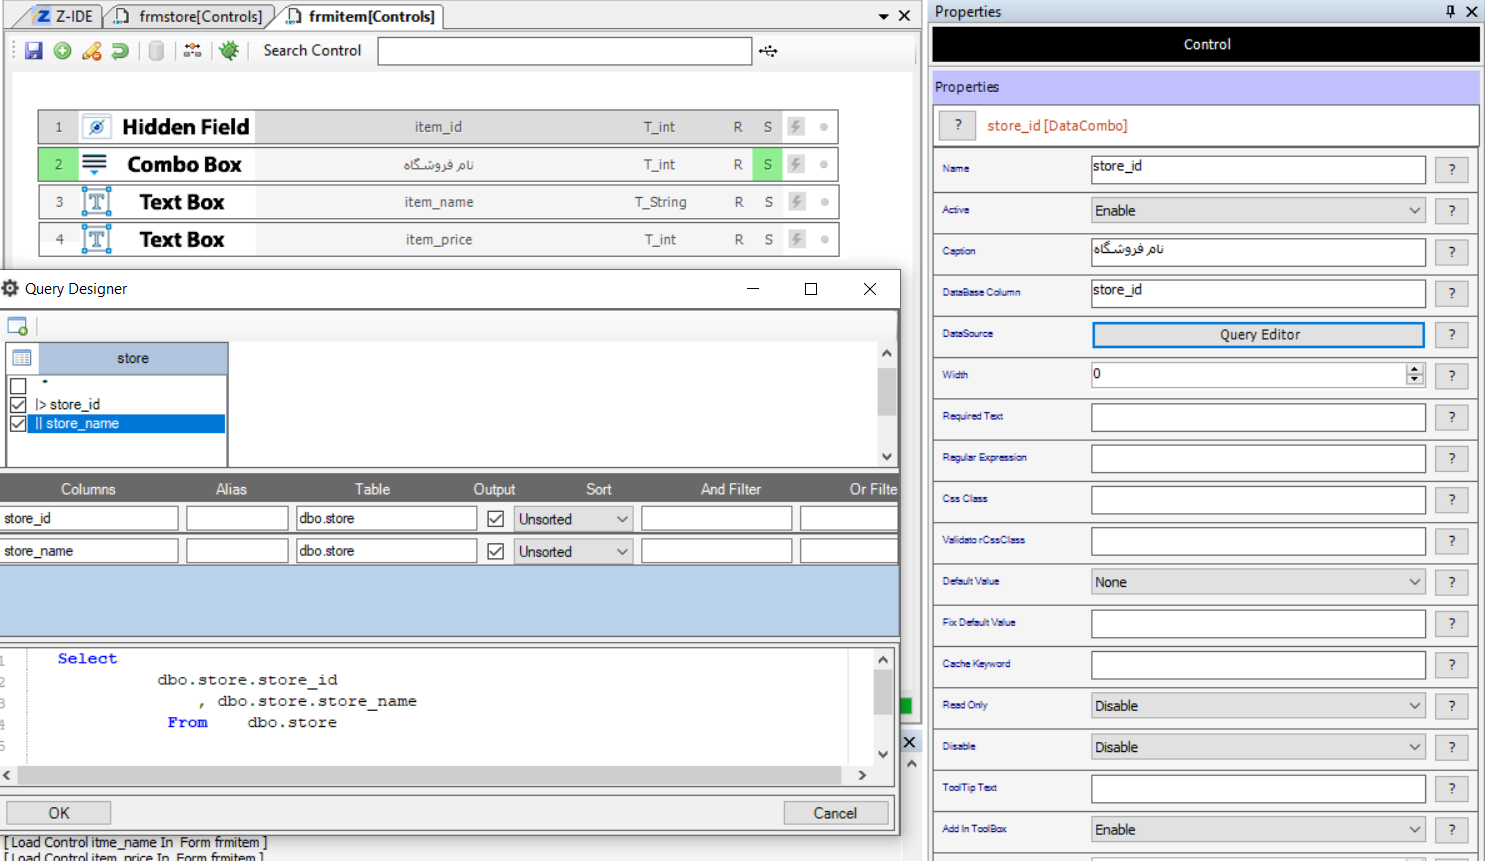Open the tab list dropdown arrow beside the tabs
Viewport: 1485px width, 861px height.
[x=883, y=16]
